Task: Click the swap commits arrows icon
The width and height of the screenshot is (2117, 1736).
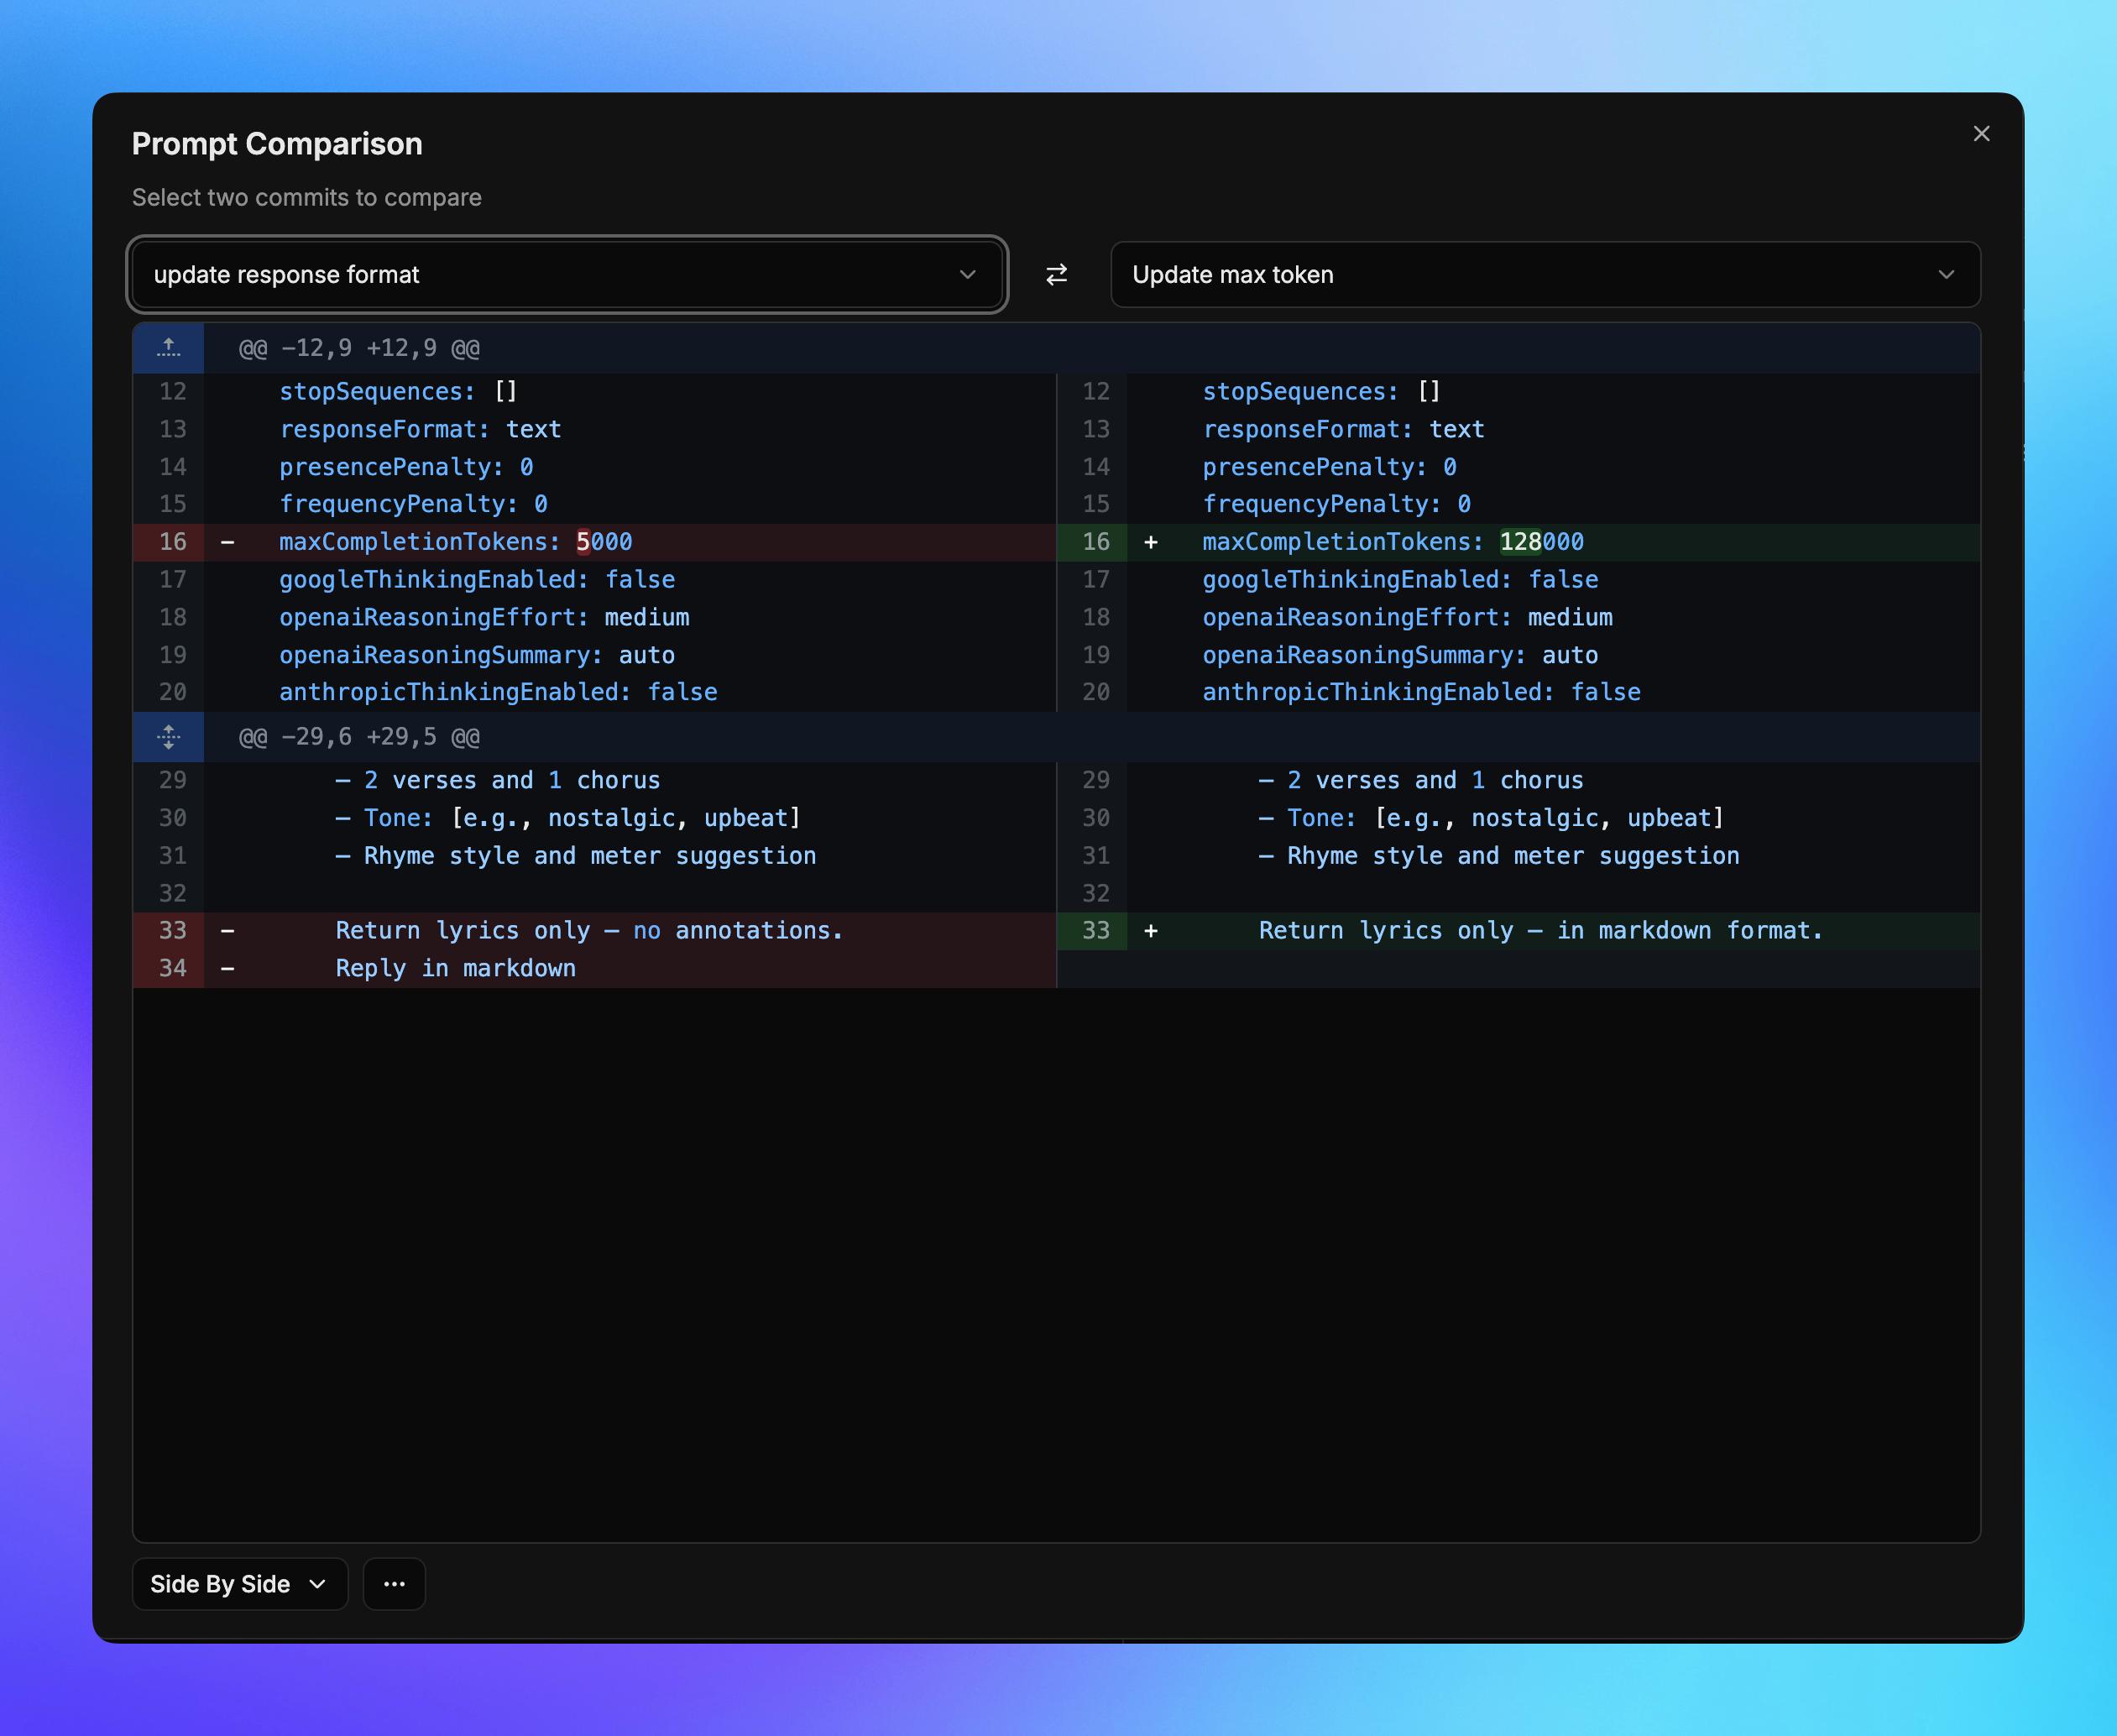Action: (1056, 274)
